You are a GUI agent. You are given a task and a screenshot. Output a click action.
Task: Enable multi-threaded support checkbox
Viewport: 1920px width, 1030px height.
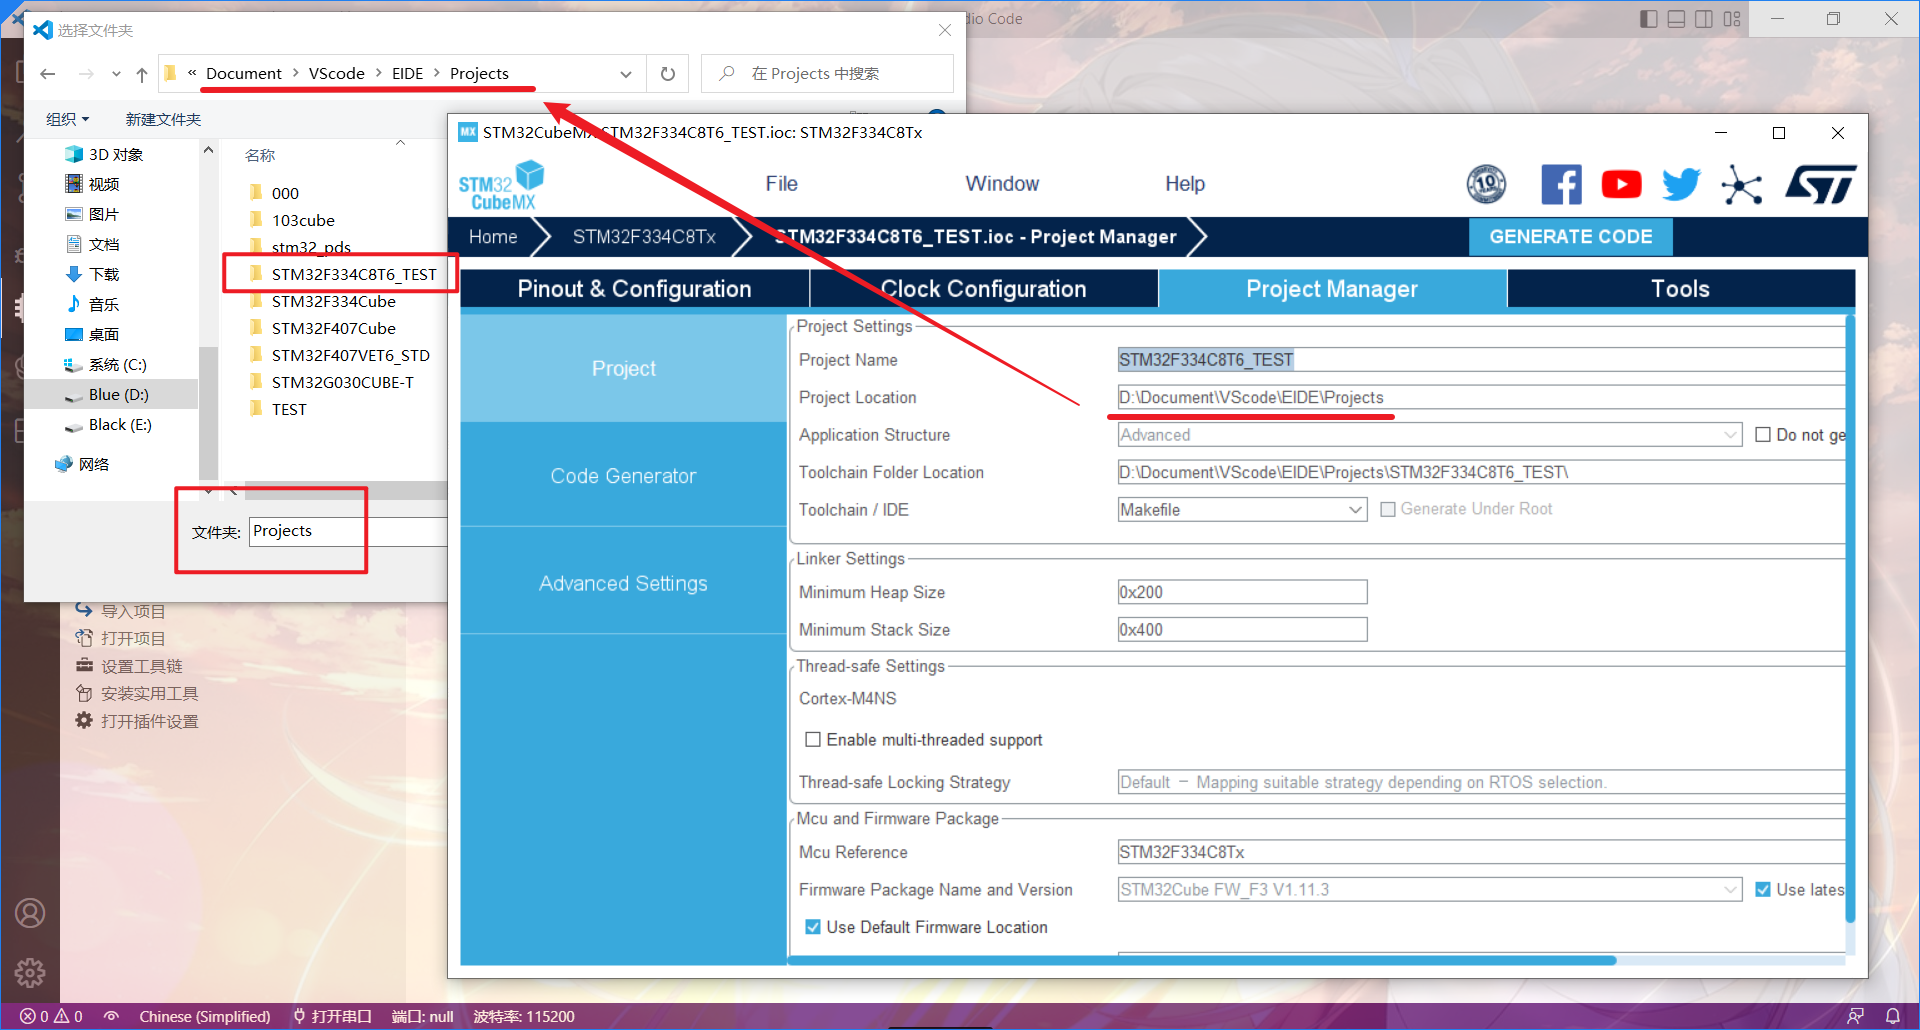click(x=813, y=740)
